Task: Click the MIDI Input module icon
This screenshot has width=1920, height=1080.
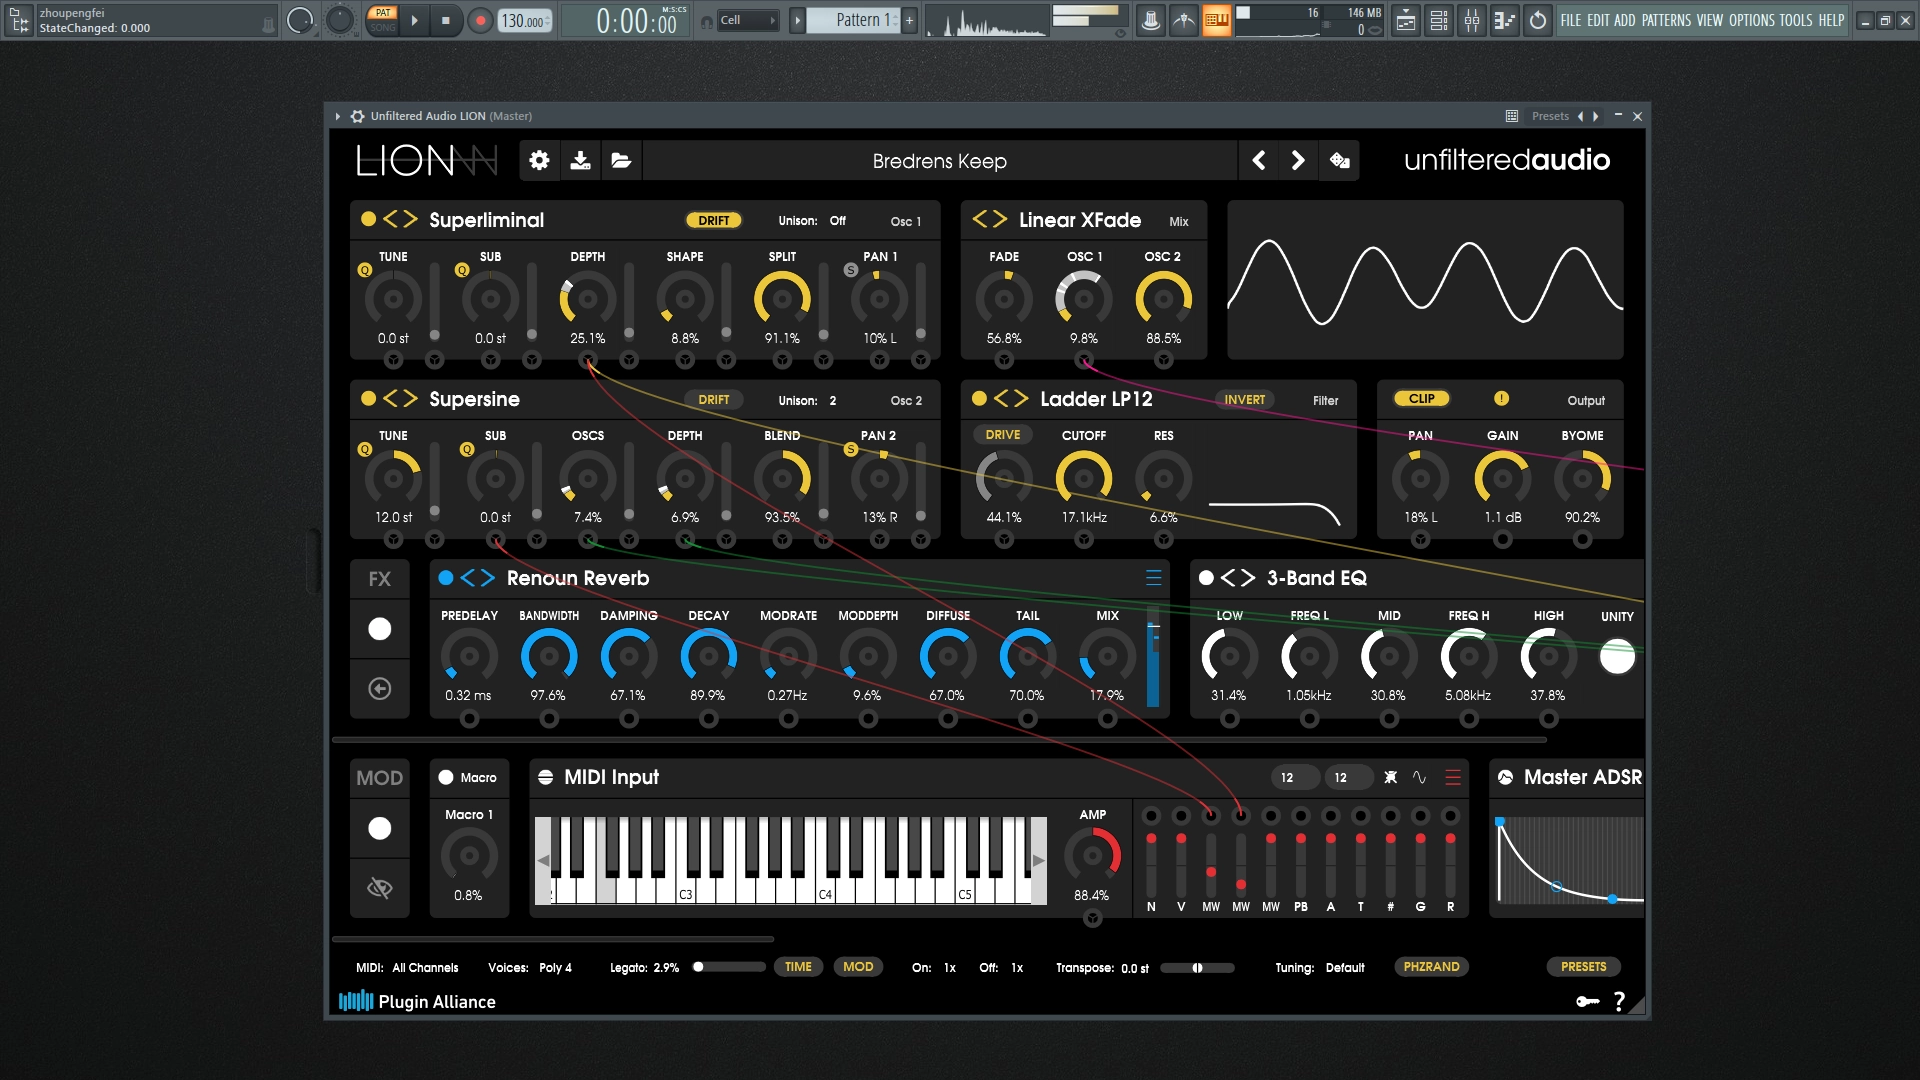Action: 546,777
